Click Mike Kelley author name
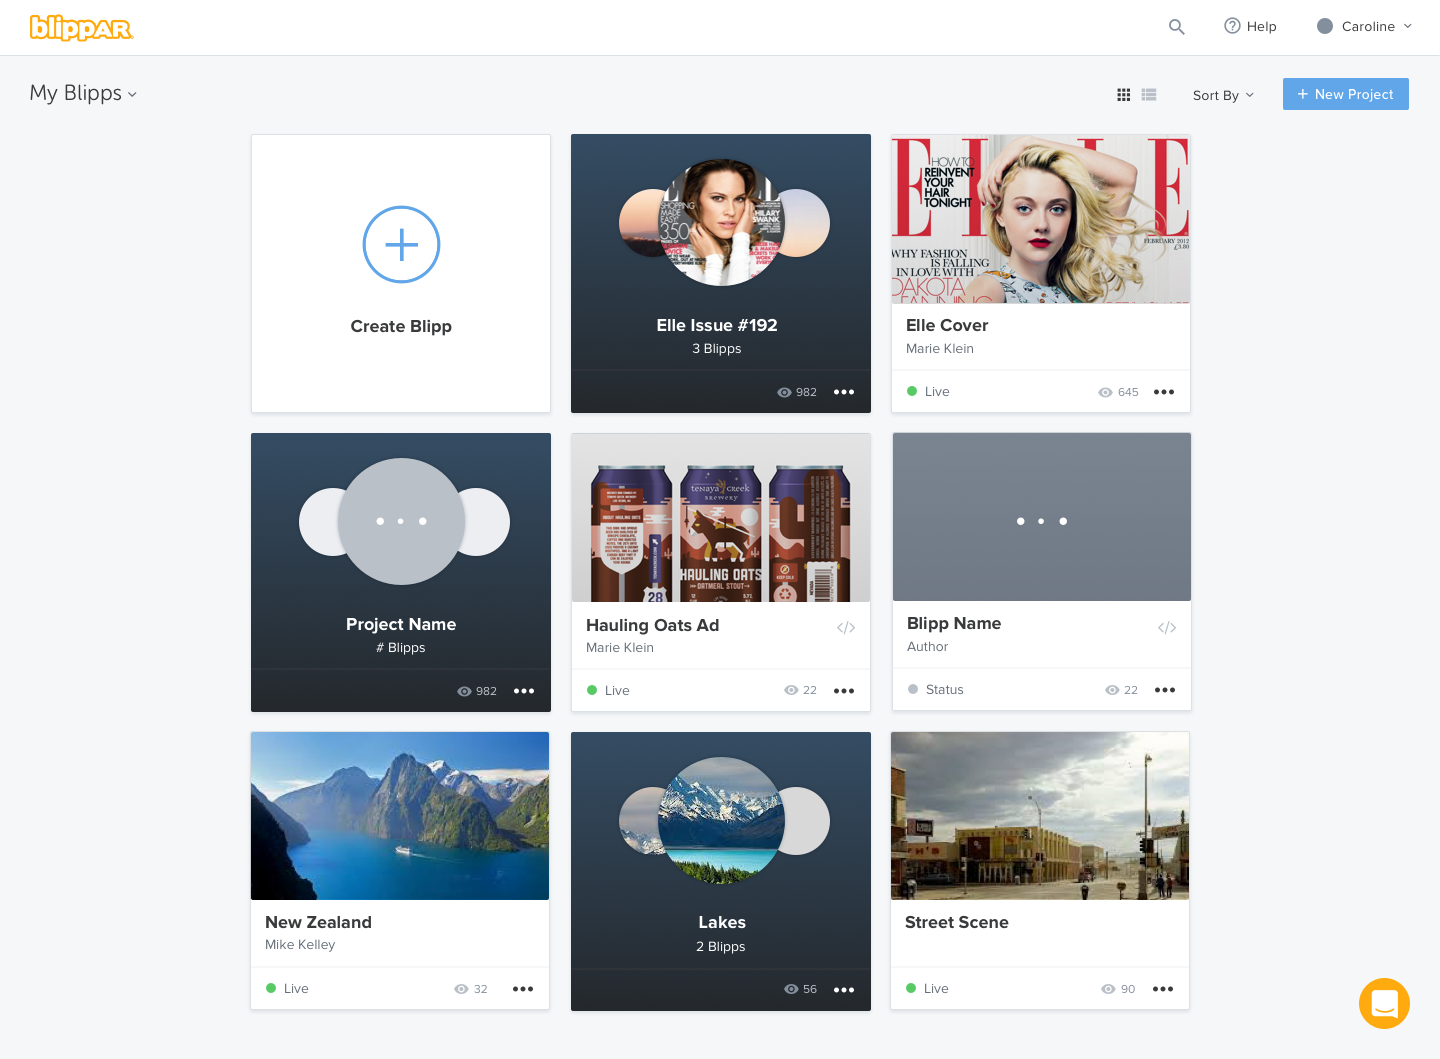Screen dimensions: 1440x1059 click(300, 944)
